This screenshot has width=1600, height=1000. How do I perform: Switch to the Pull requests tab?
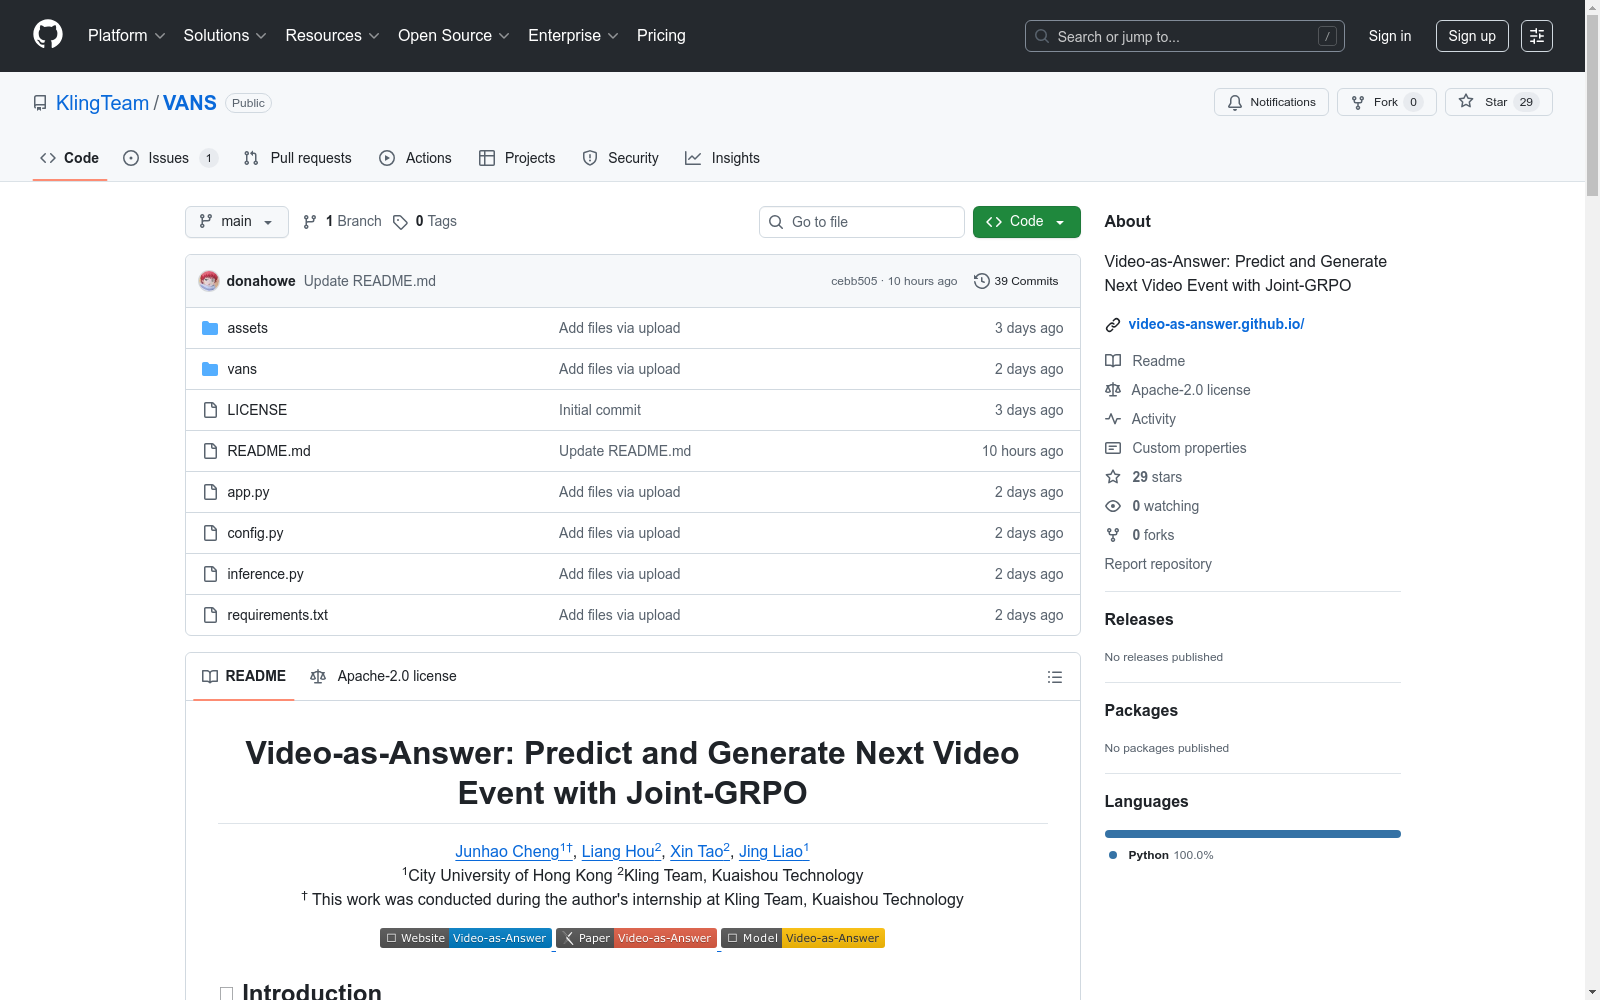click(x=298, y=158)
